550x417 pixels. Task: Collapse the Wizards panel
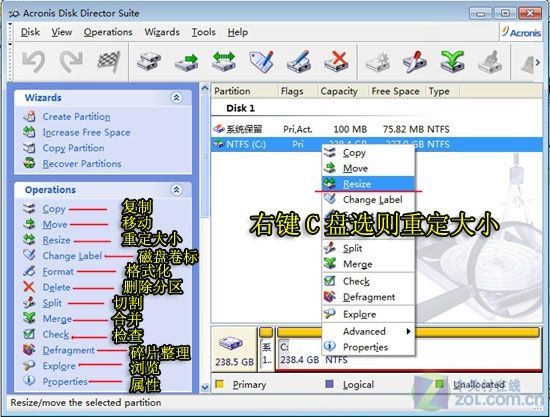[176, 97]
